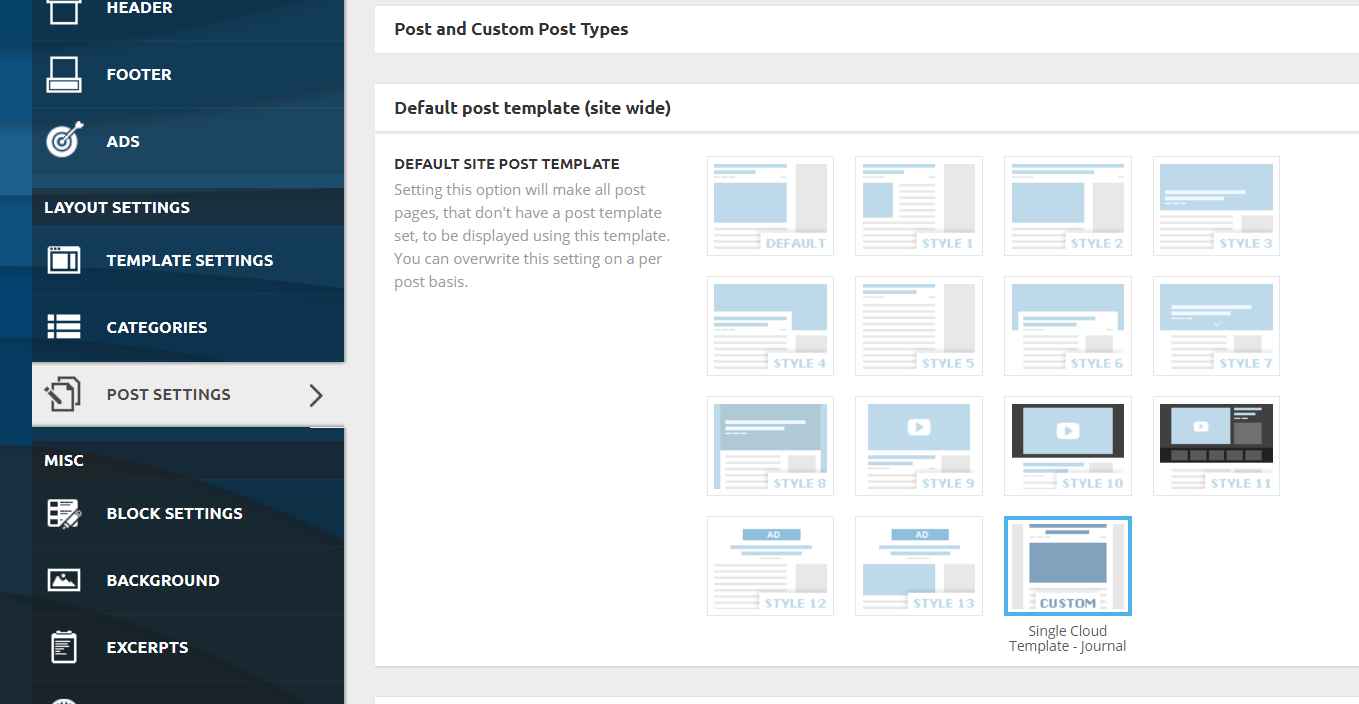The height and width of the screenshot is (704, 1359).
Task: Open Block Settings in the sidebar
Action: (188, 513)
